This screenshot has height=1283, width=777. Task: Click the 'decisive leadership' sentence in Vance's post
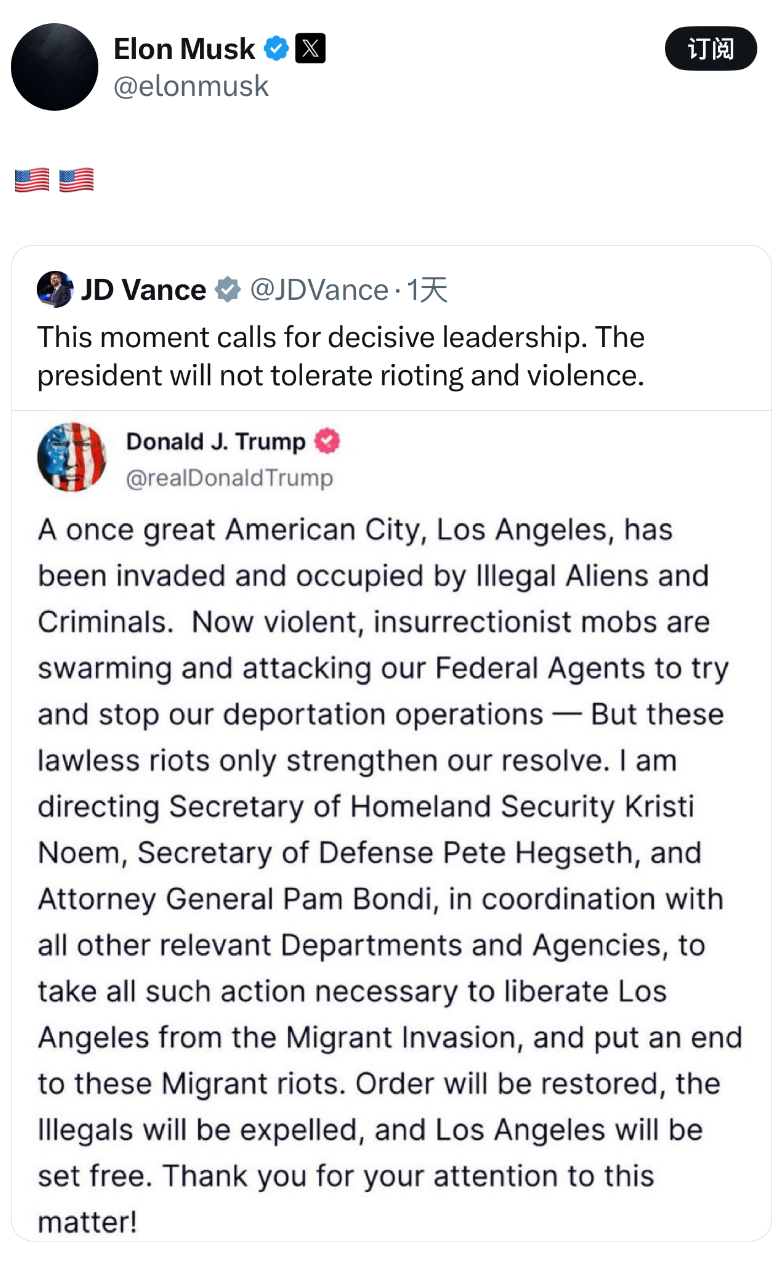pos(313,337)
